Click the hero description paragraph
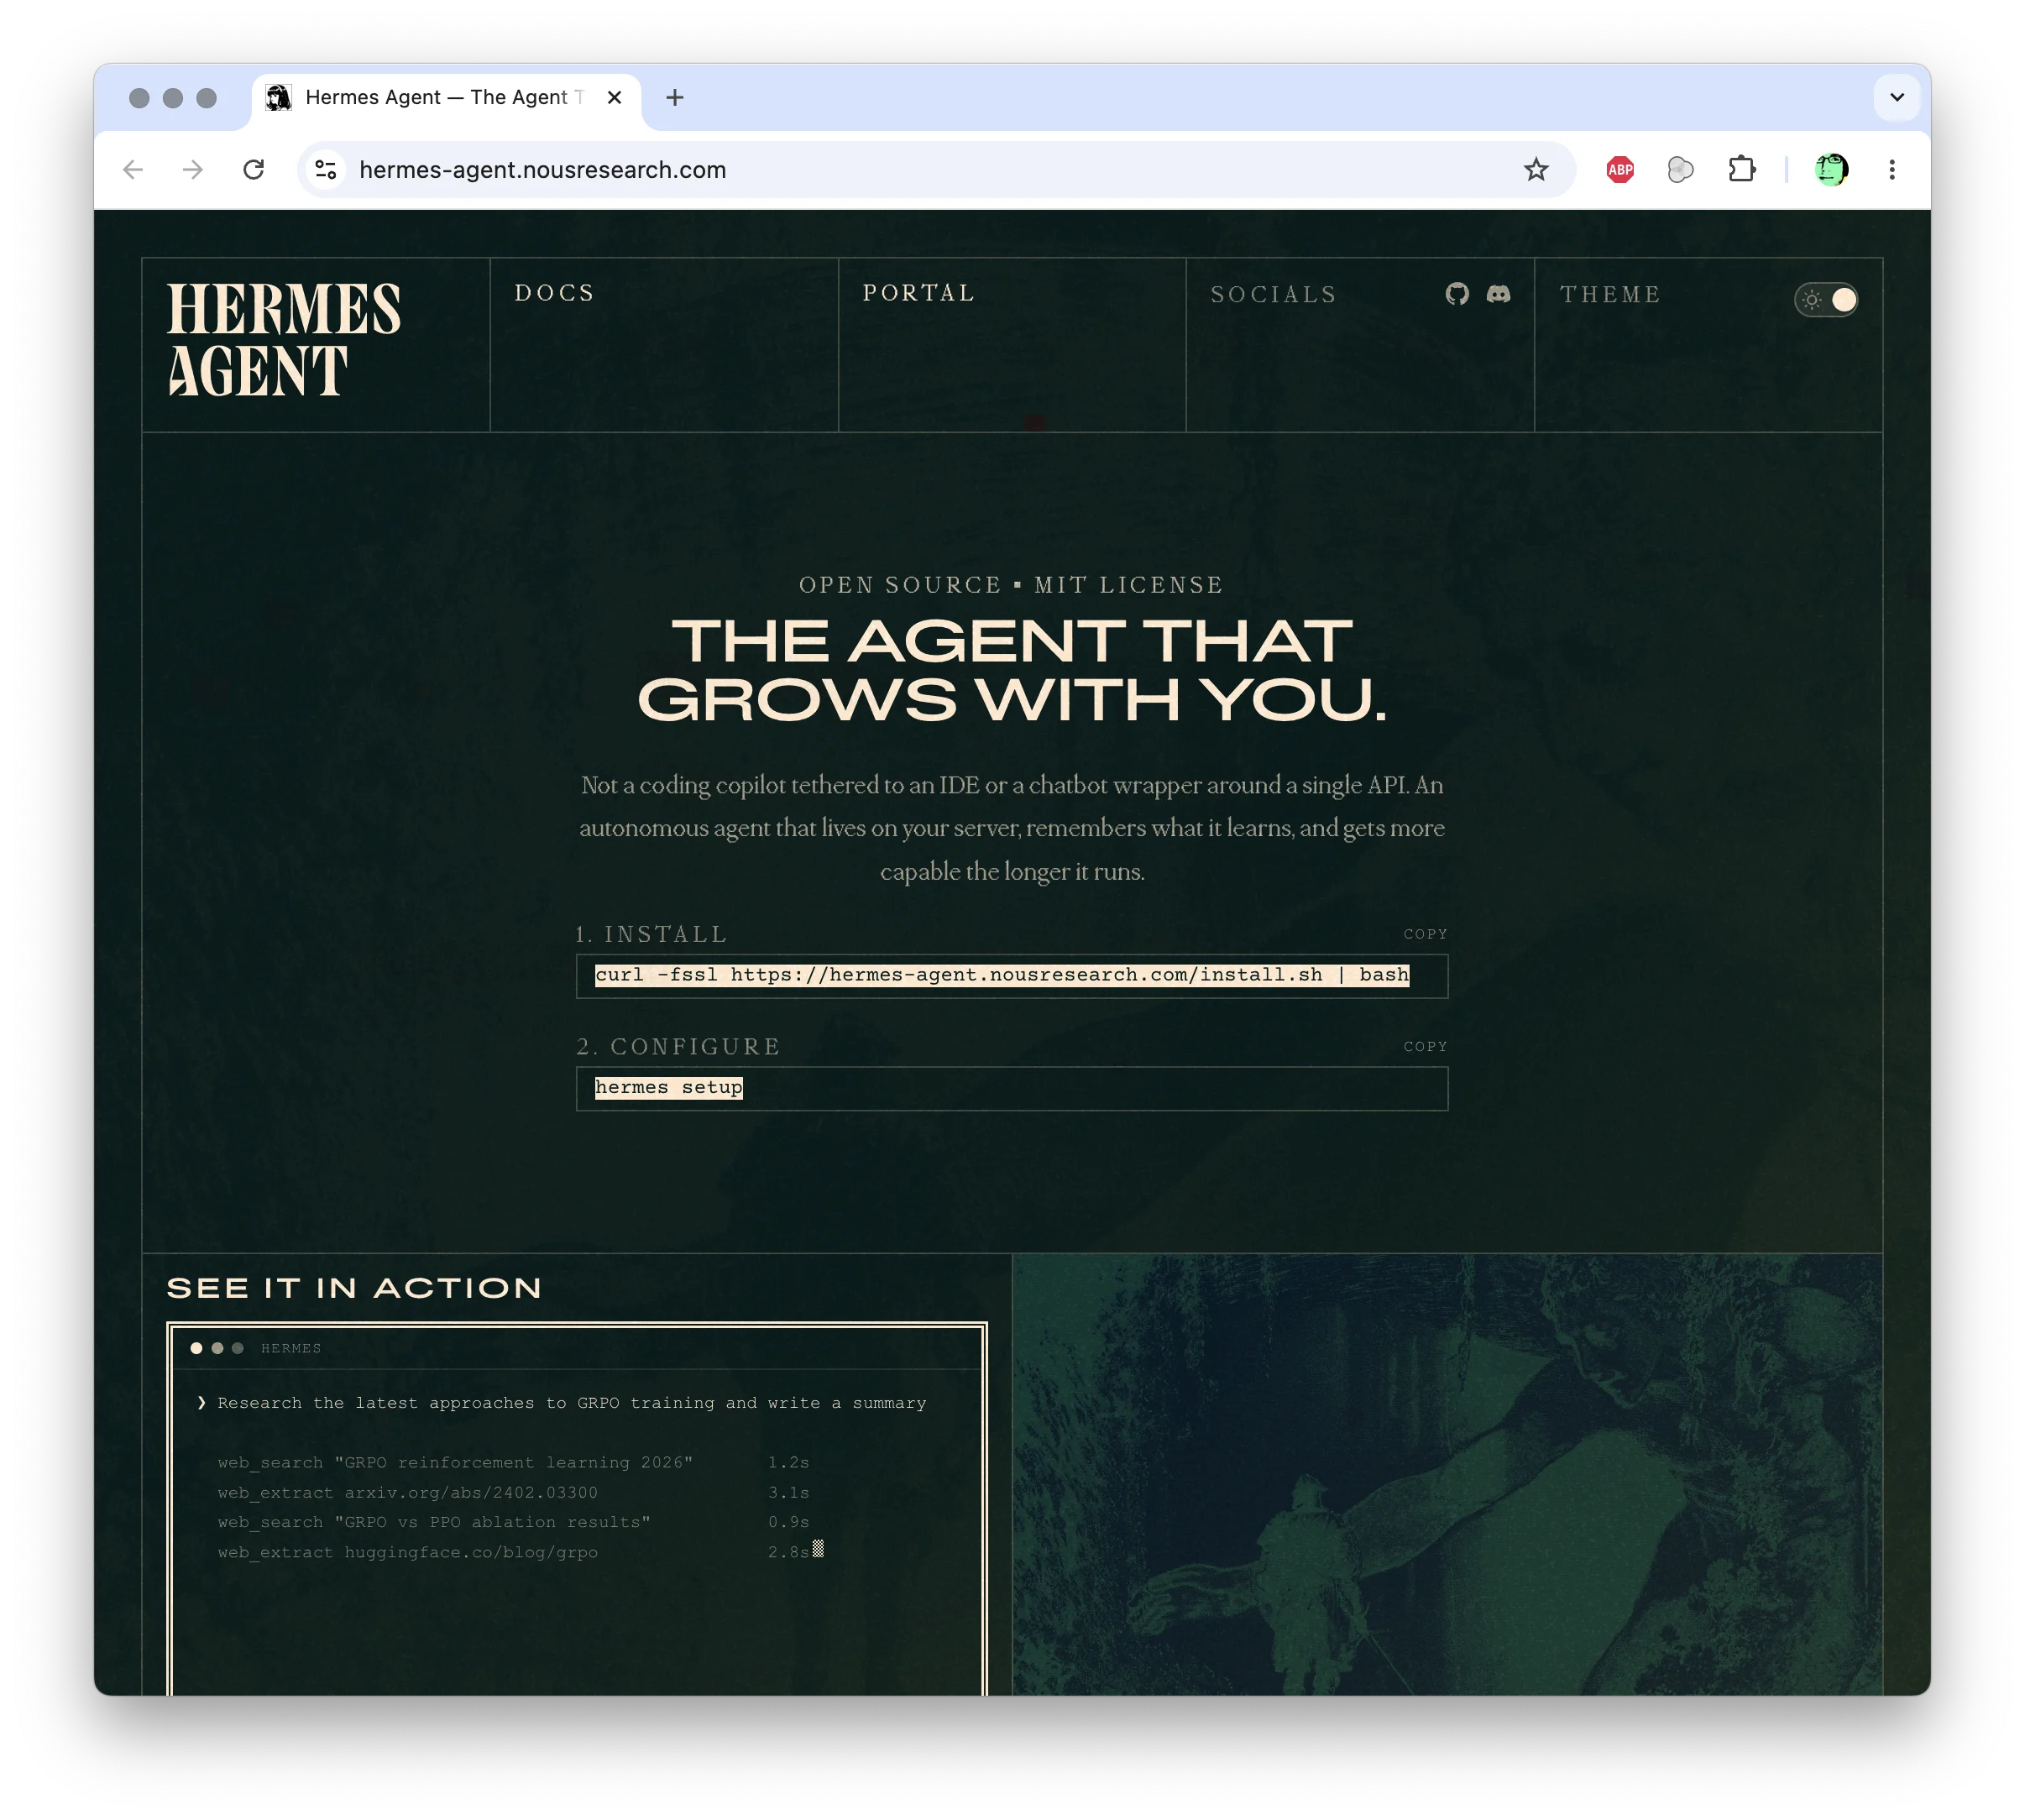This screenshot has width=2025, height=1820. [1012, 828]
